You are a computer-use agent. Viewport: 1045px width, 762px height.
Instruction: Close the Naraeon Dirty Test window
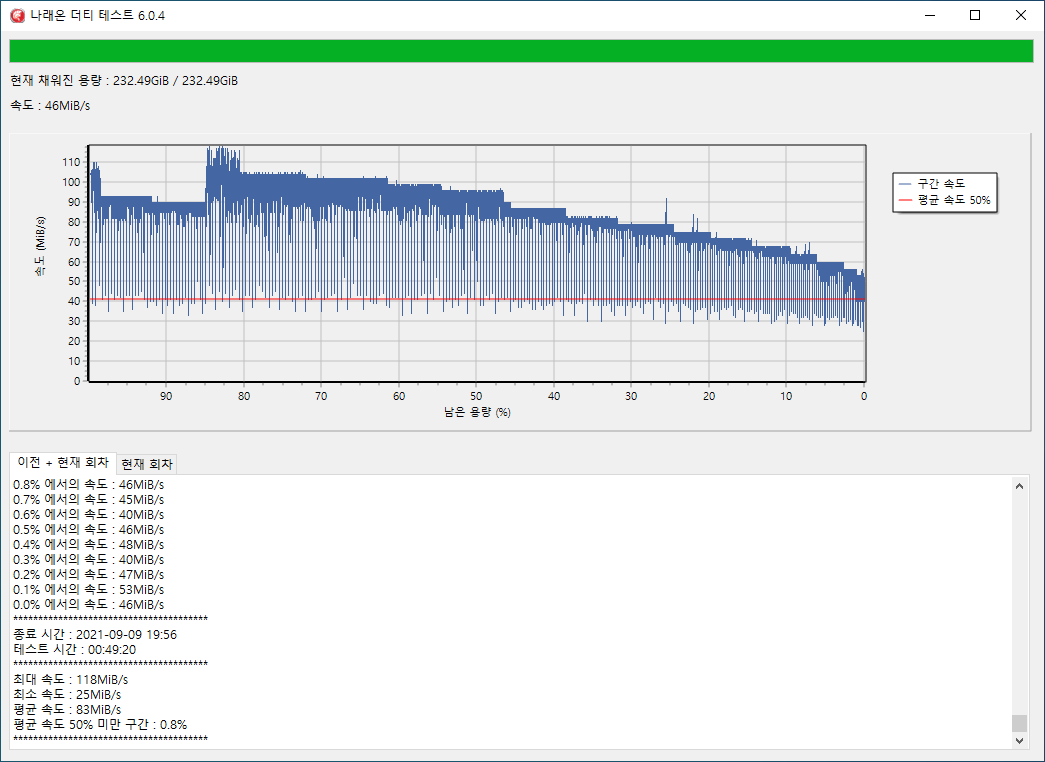1020,15
